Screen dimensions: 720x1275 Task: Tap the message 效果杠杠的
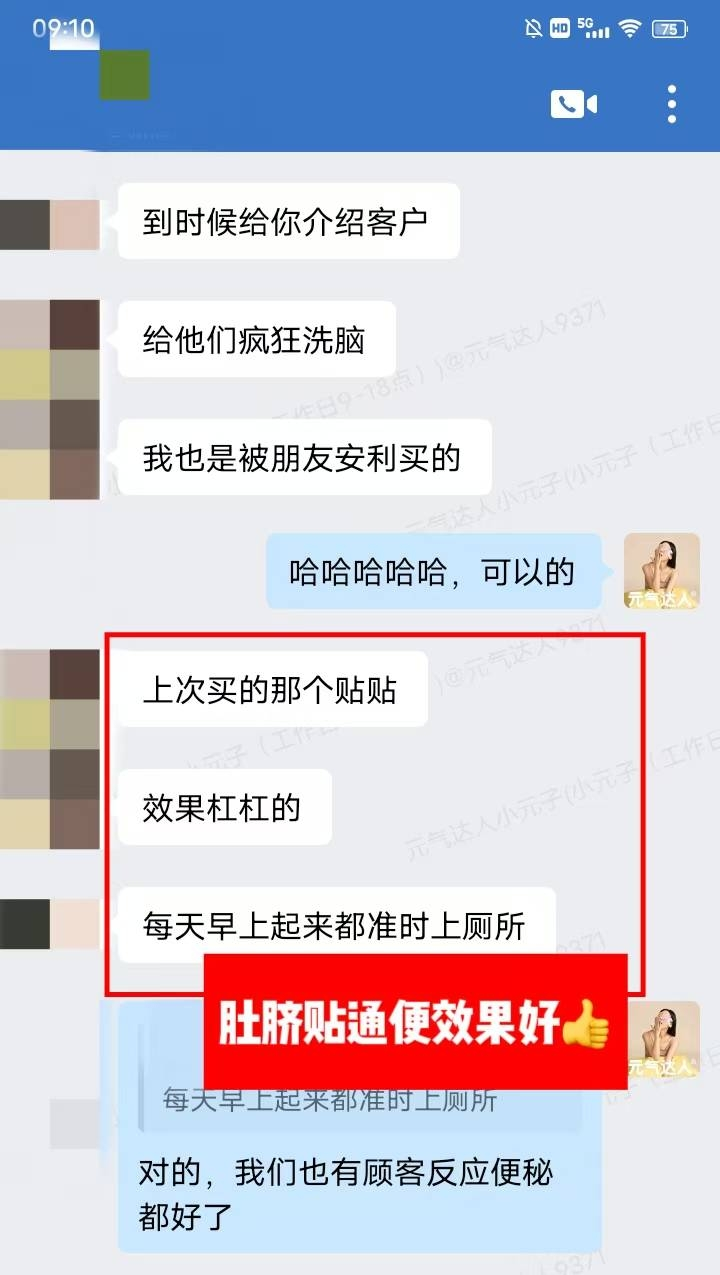click(x=225, y=808)
